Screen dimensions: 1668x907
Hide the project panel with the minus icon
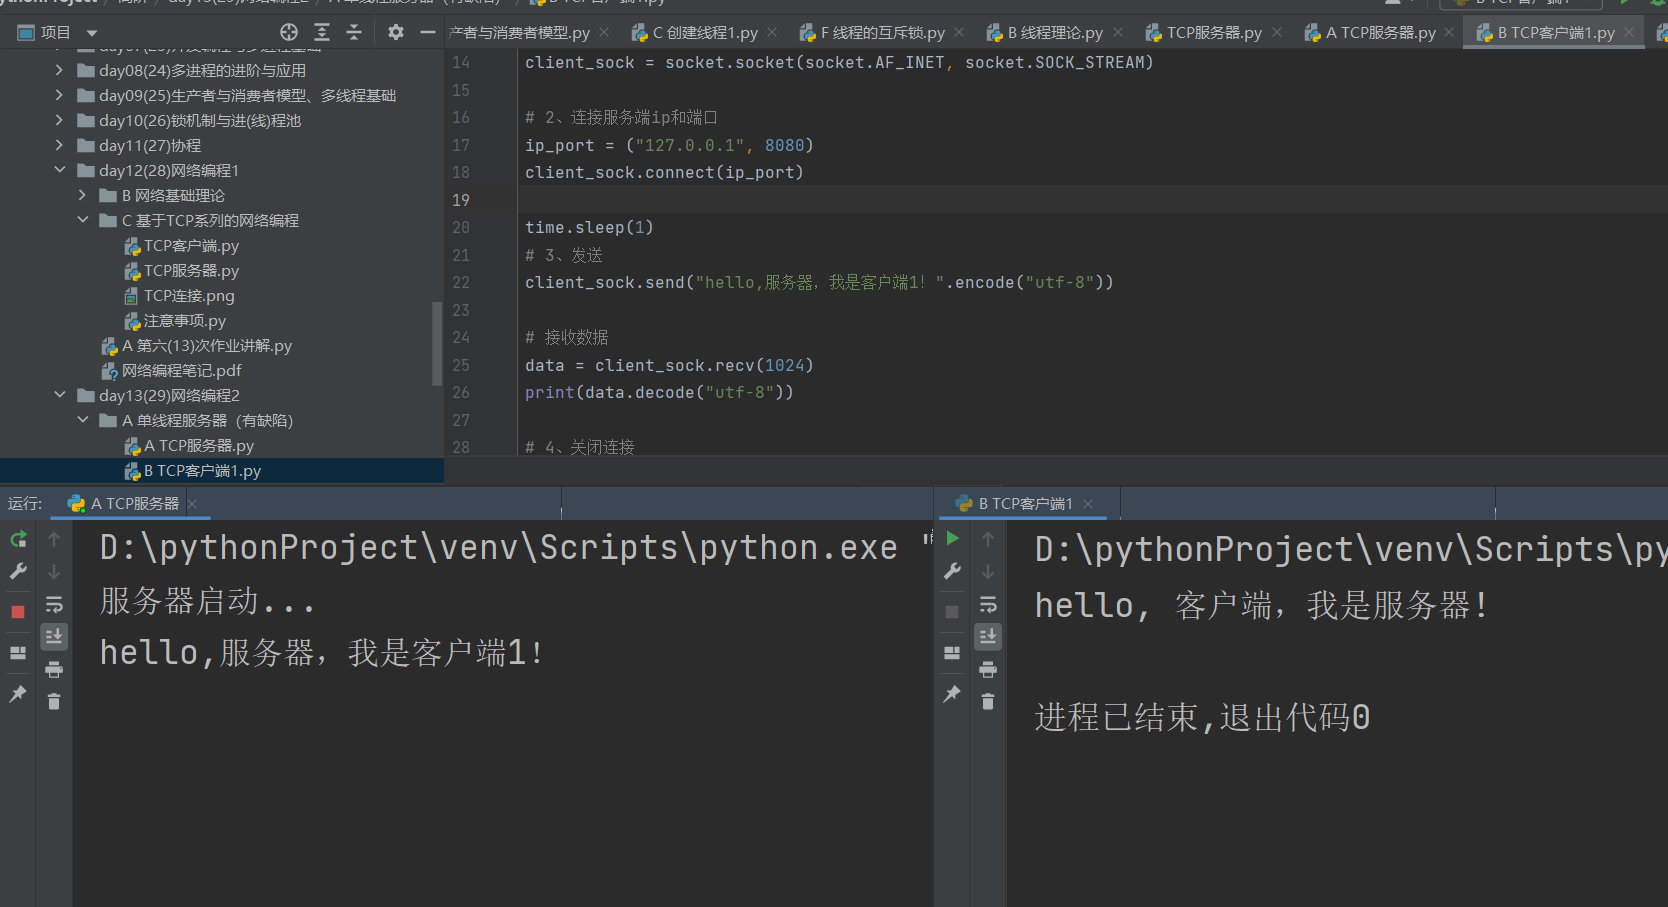[428, 32]
